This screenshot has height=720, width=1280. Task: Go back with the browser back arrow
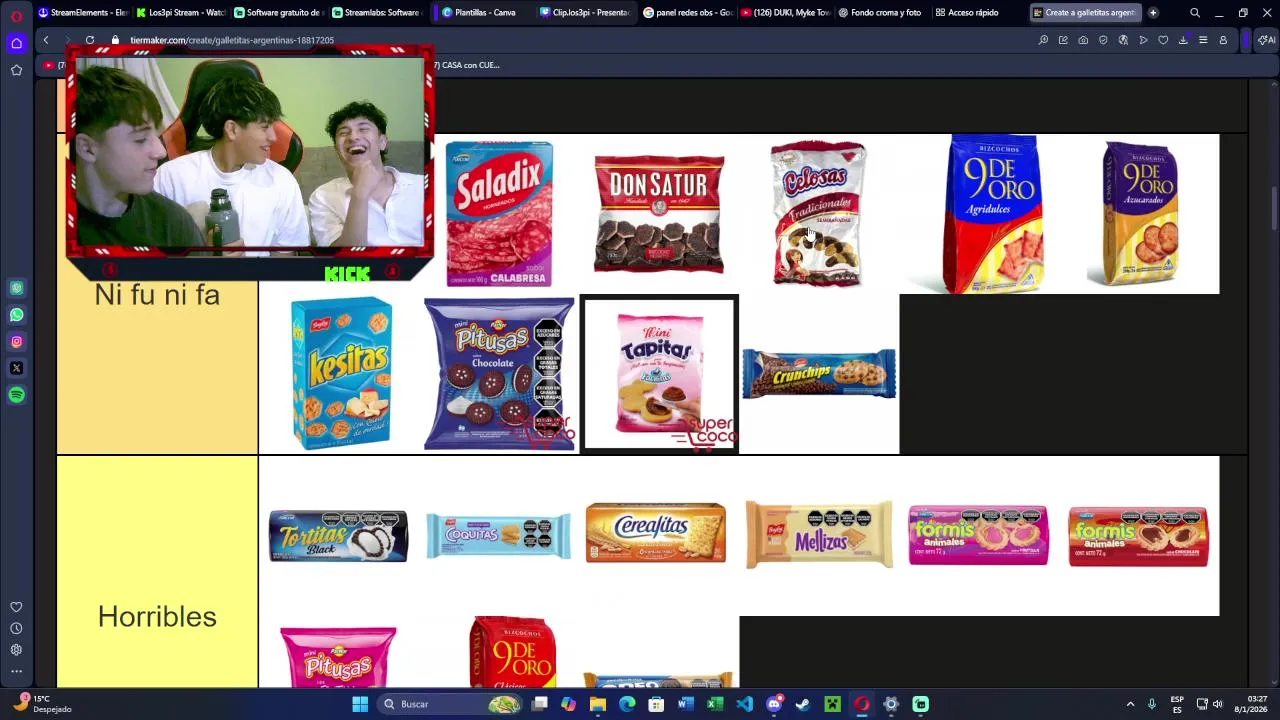point(46,40)
